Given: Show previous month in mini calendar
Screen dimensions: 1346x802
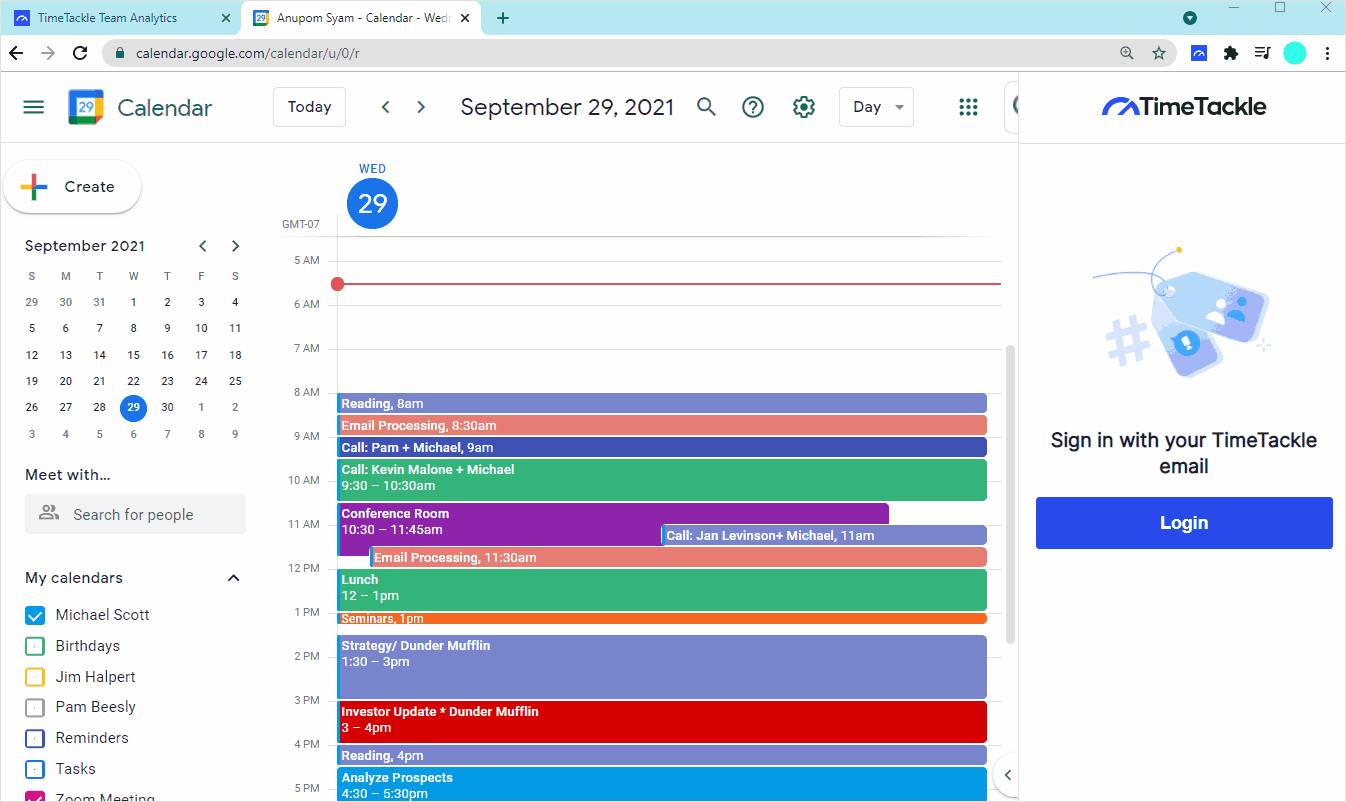Looking at the screenshot, I should 203,246.
